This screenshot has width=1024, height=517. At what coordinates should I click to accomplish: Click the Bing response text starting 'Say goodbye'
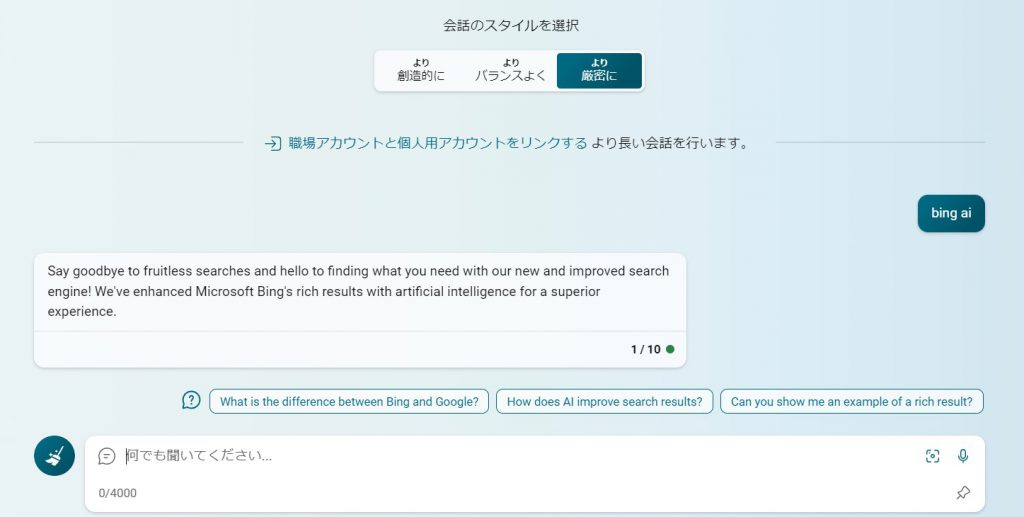pyautogui.click(x=358, y=291)
